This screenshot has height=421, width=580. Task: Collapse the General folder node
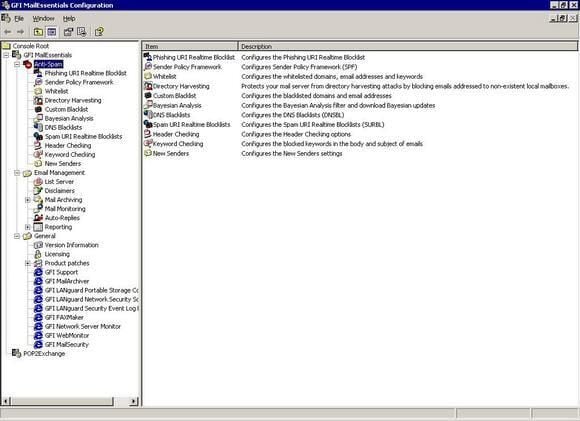tap(17, 236)
